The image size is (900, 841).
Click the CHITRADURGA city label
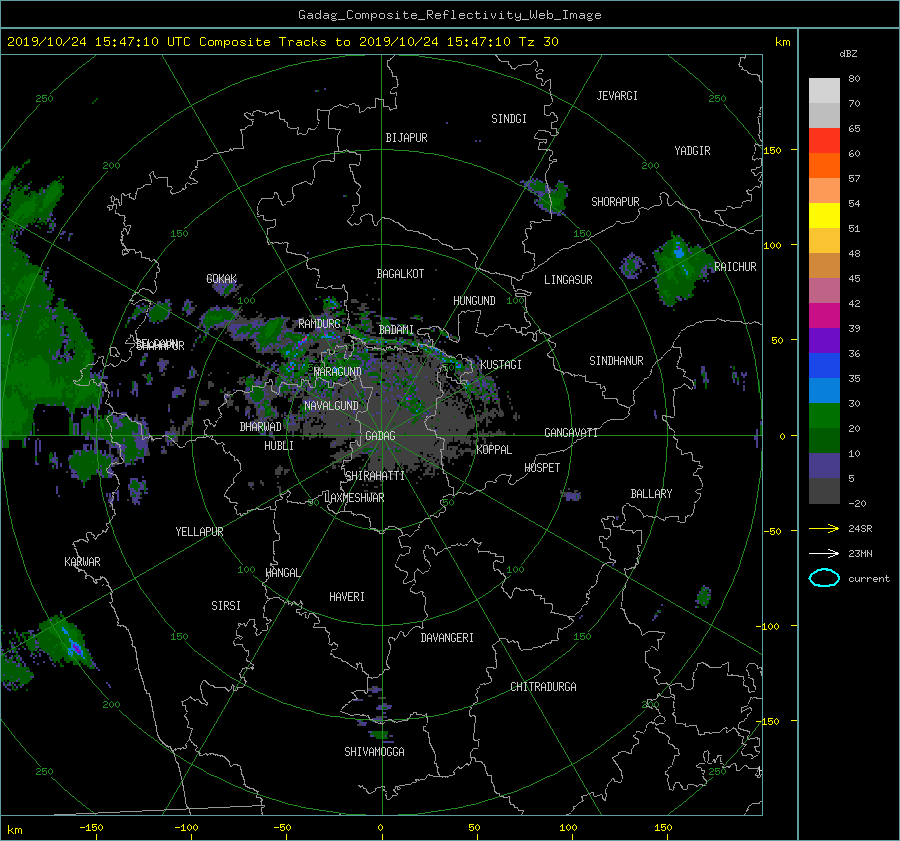[x=544, y=687]
